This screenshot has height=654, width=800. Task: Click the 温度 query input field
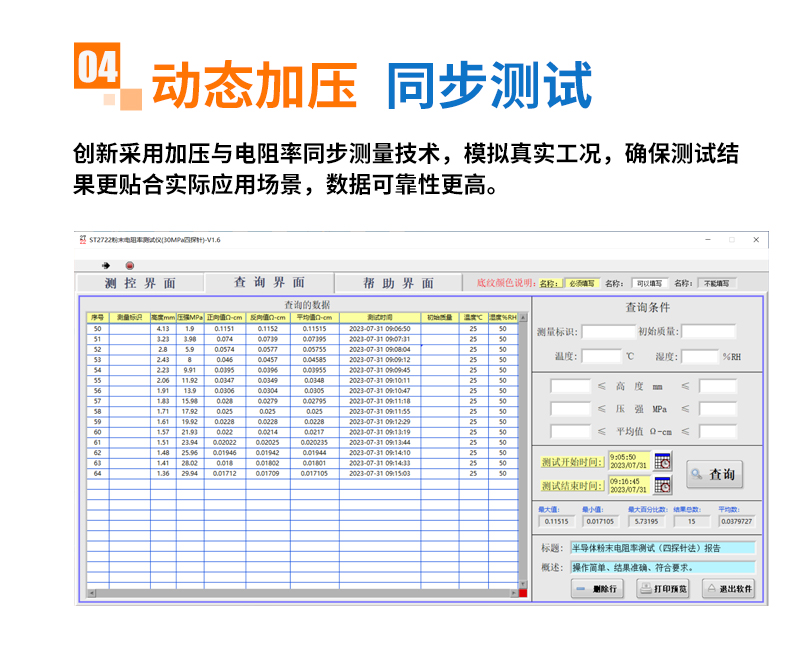coord(602,356)
